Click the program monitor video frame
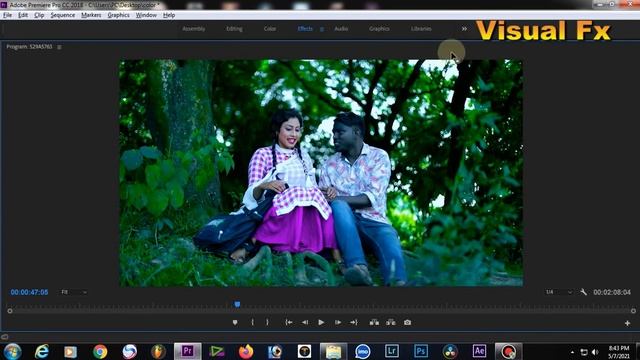 (x=321, y=173)
